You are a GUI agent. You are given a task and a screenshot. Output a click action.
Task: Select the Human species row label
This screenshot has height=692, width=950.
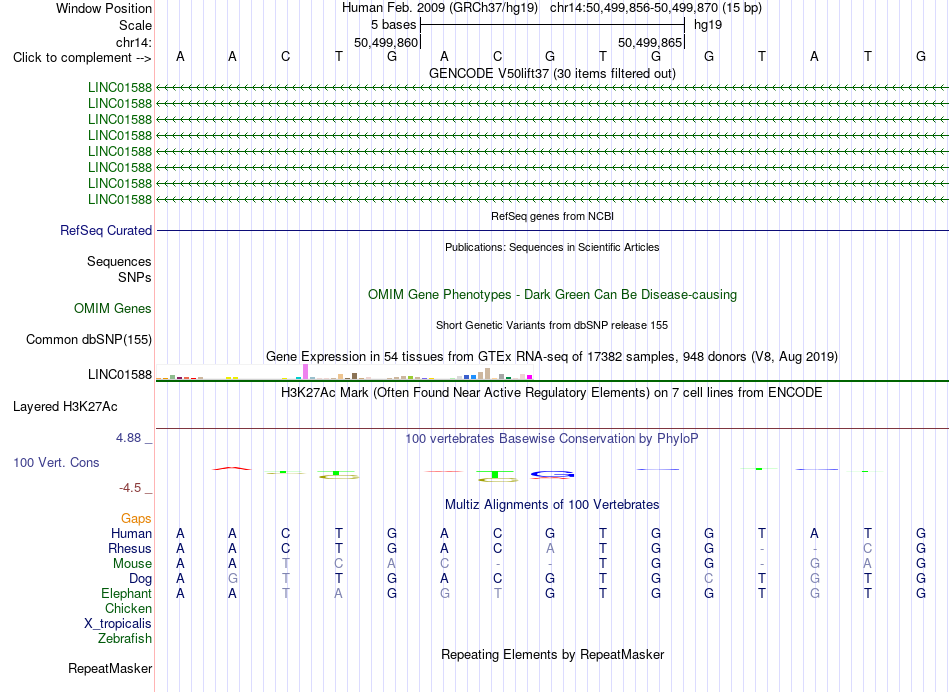[x=131, y=533]
